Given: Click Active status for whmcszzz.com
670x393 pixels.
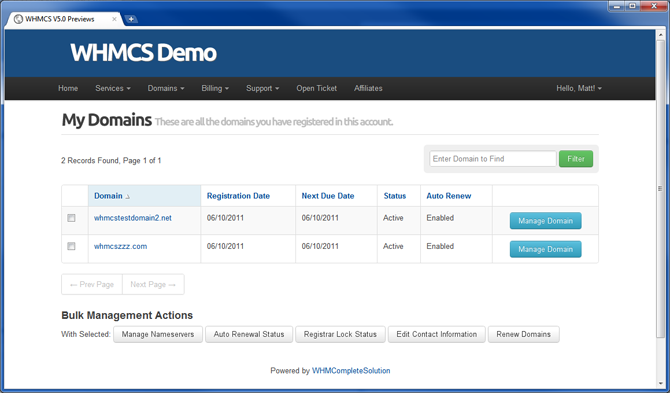Looking at the screenshot, I should click(x=393, y=246).
